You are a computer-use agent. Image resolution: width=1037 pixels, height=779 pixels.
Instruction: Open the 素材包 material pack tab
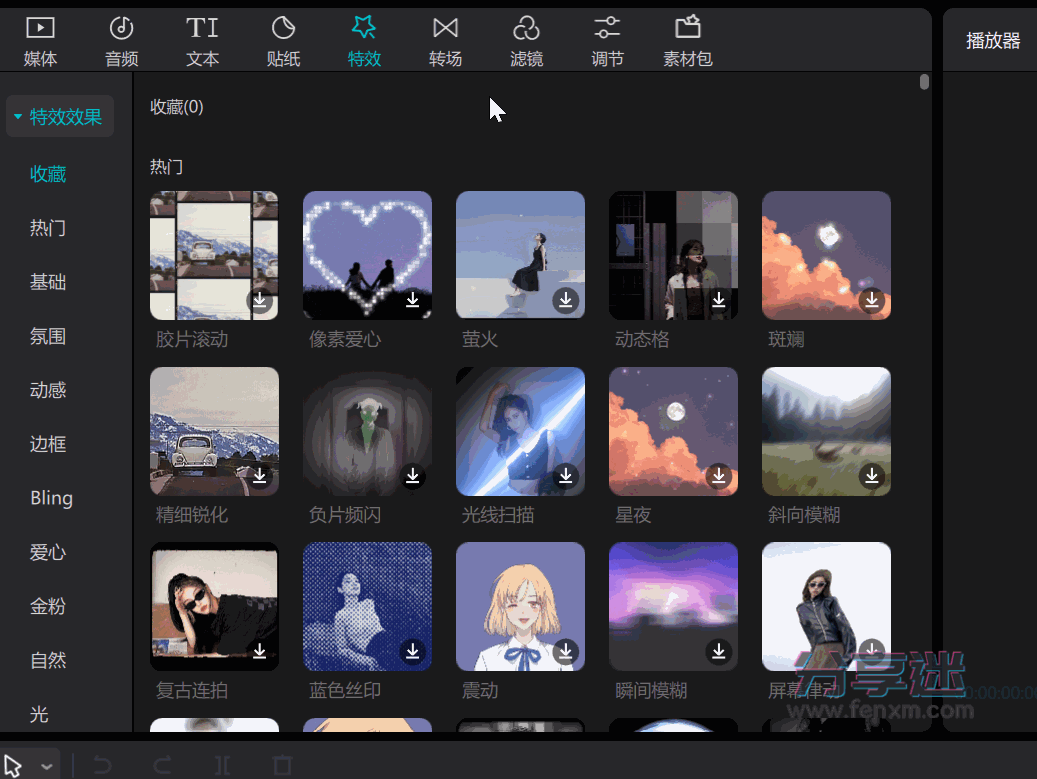coord(687,40)
